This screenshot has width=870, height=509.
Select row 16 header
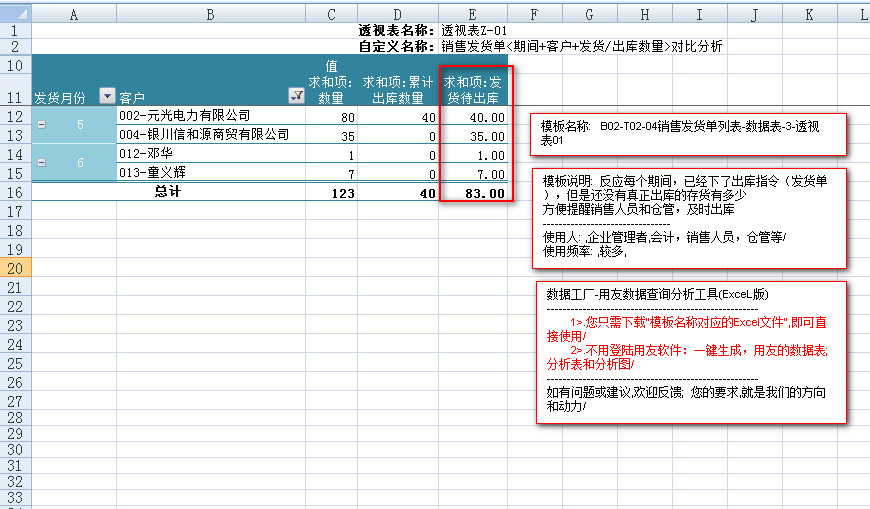click(x=16, y=192)
